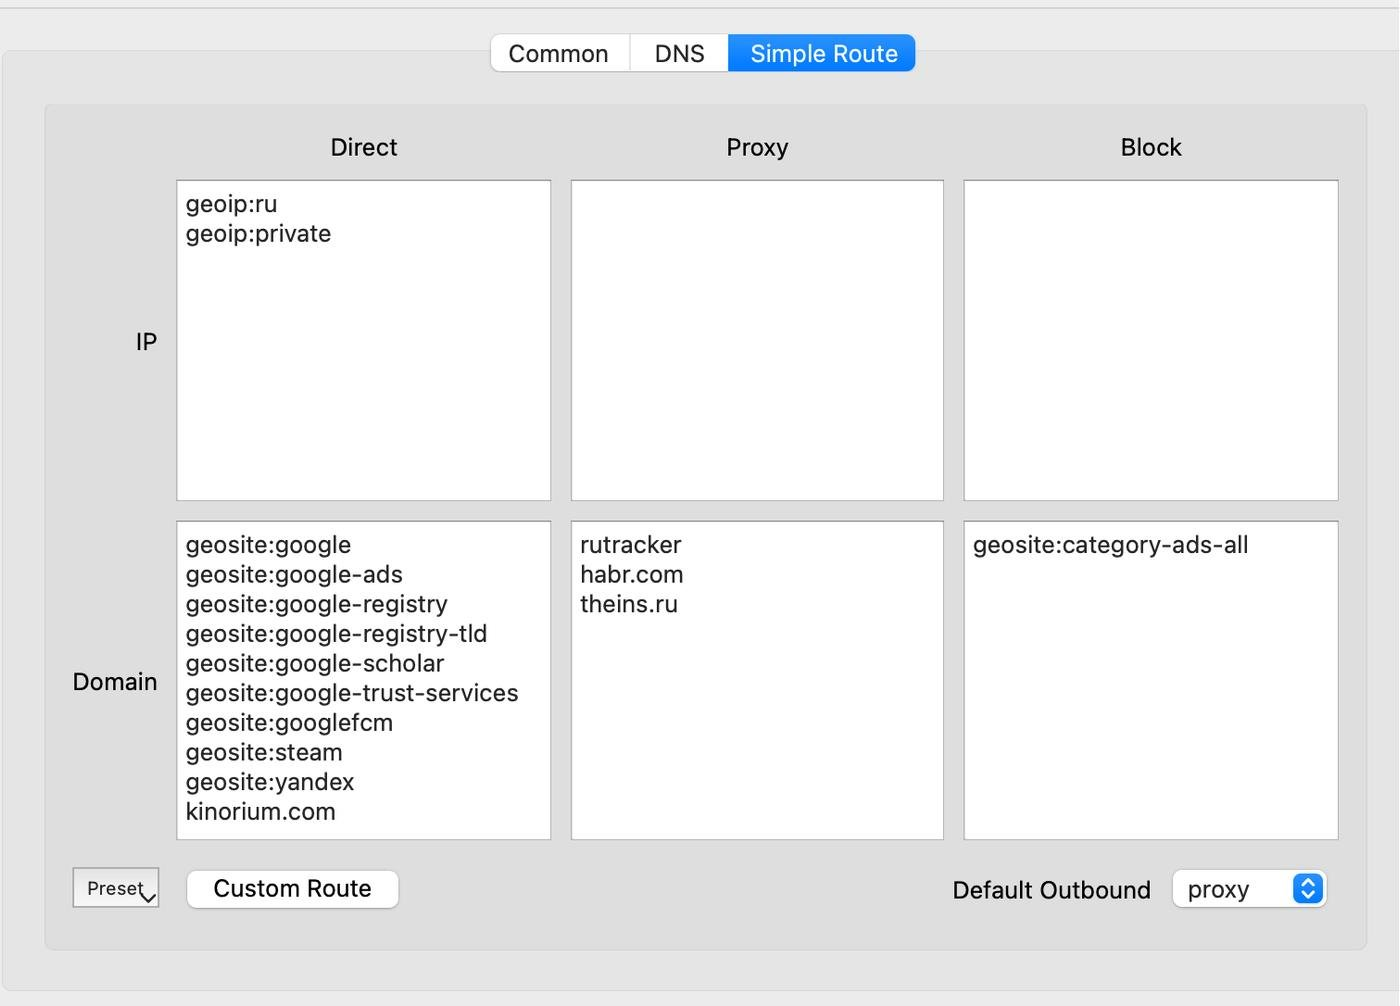Click inside the empty Proxy IP box

[x=757, y=340]
